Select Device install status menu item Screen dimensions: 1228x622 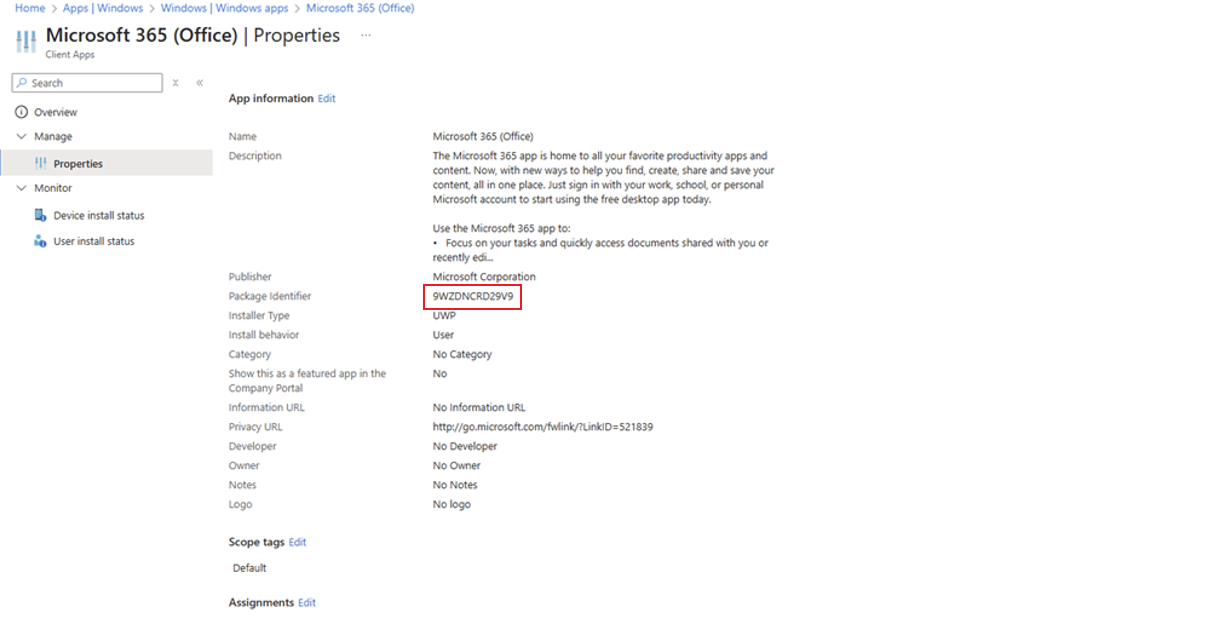(98, 215)
